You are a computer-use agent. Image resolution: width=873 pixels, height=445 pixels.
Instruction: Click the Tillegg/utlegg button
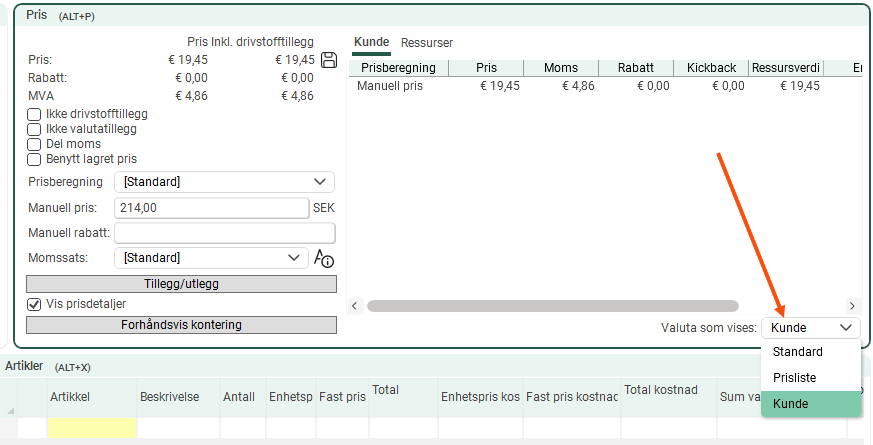[181, 284]
